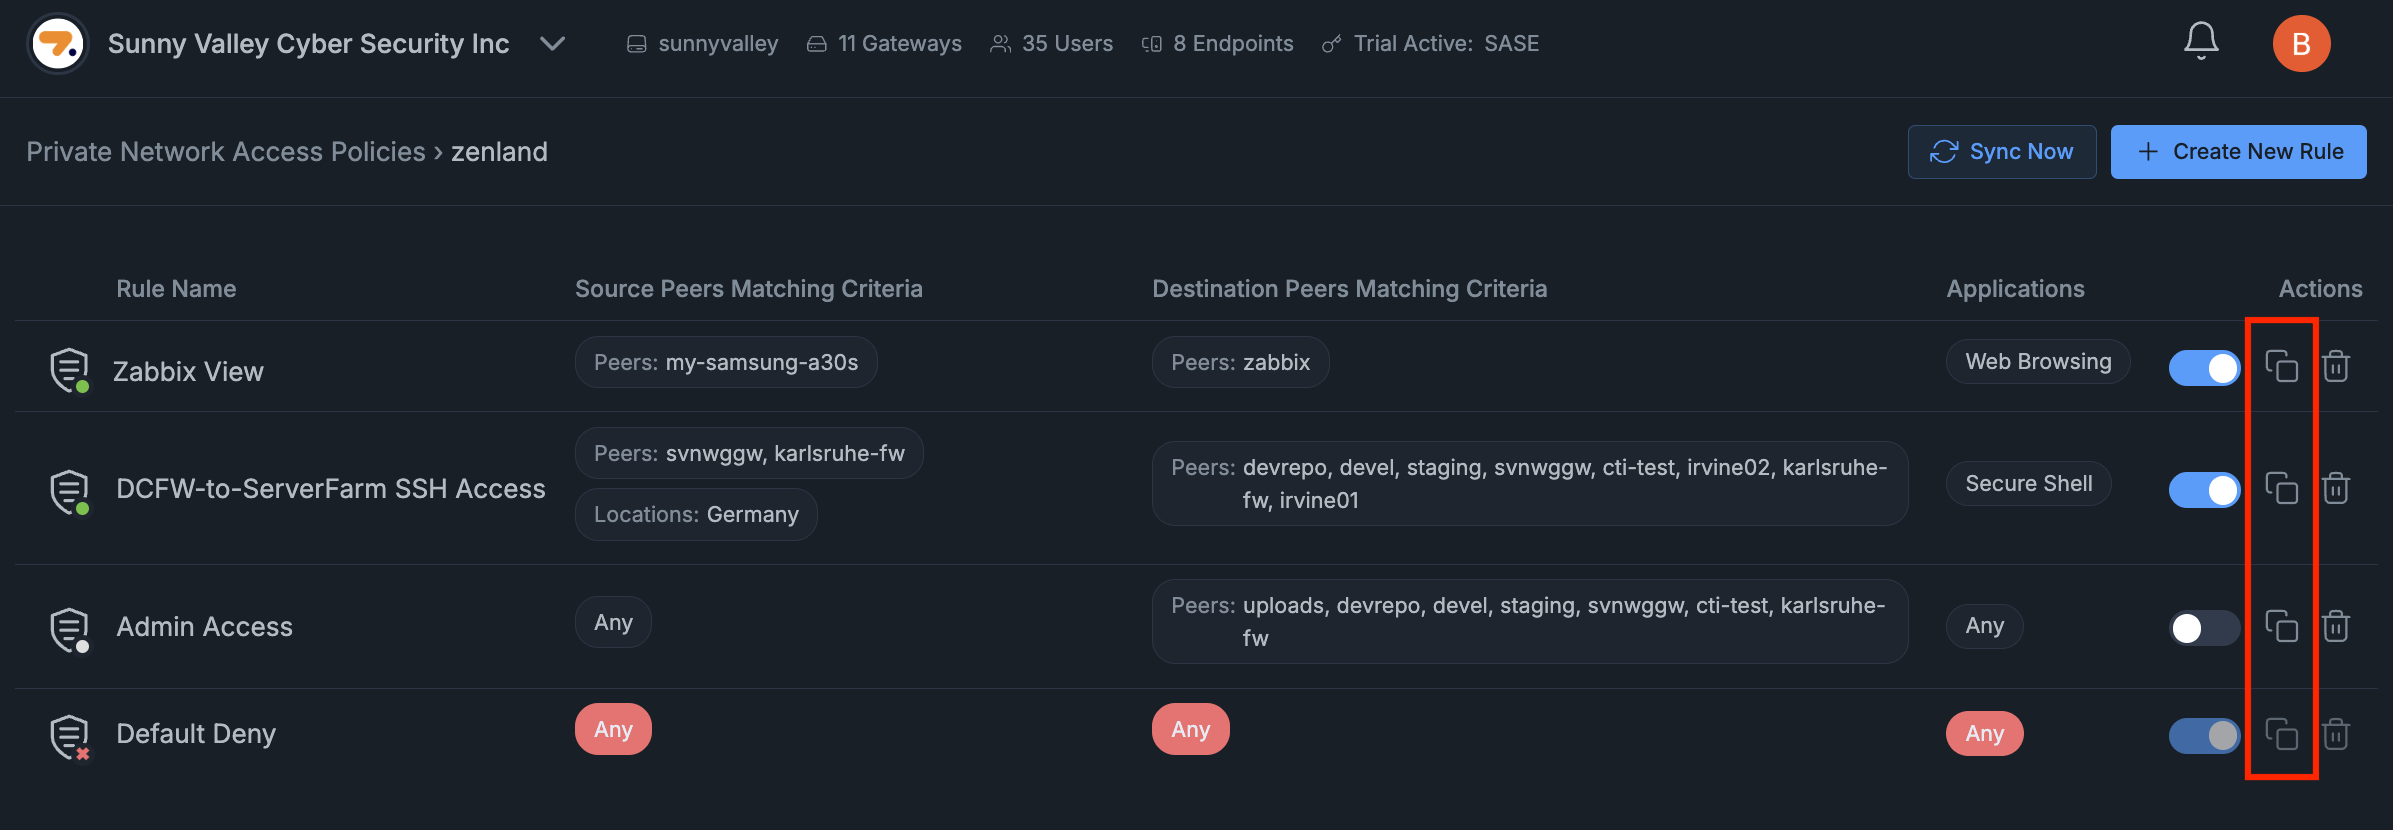Click the Sunny Valley company logo

click(x=58, y=44)
